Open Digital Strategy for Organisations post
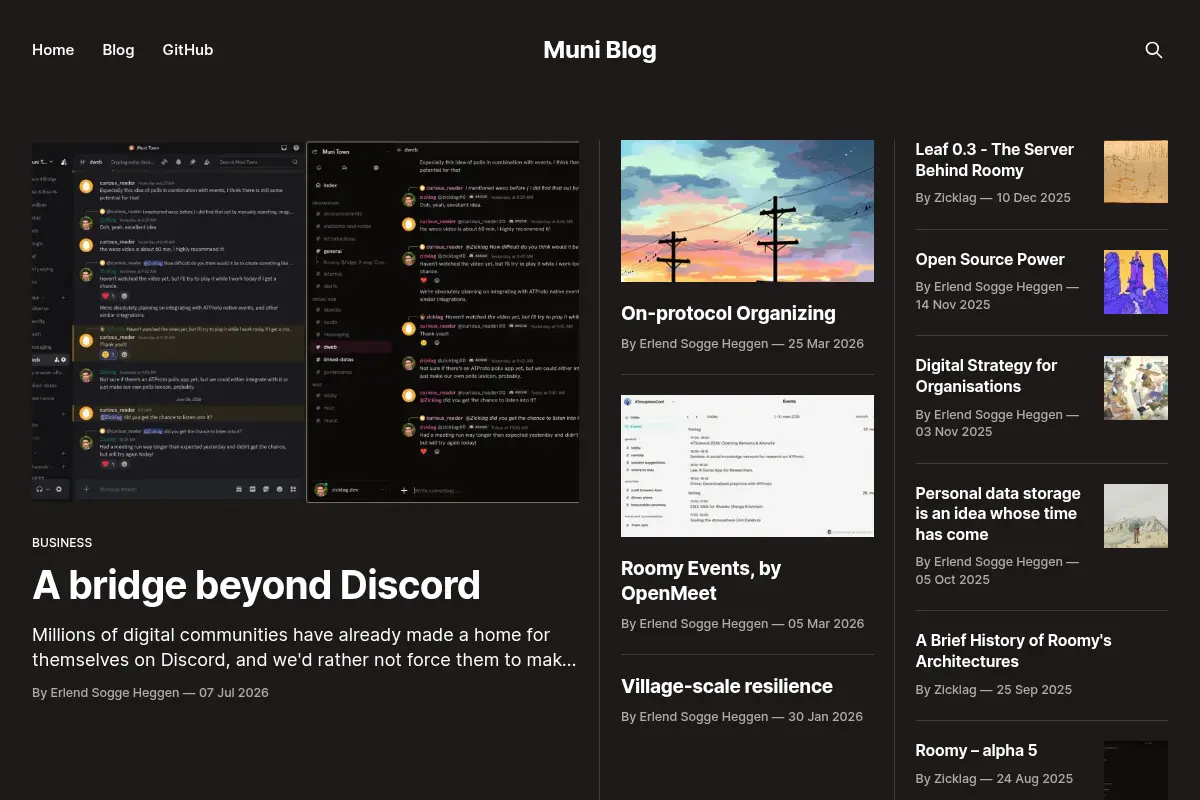1200x800 pixels. (x=986, y=376)
